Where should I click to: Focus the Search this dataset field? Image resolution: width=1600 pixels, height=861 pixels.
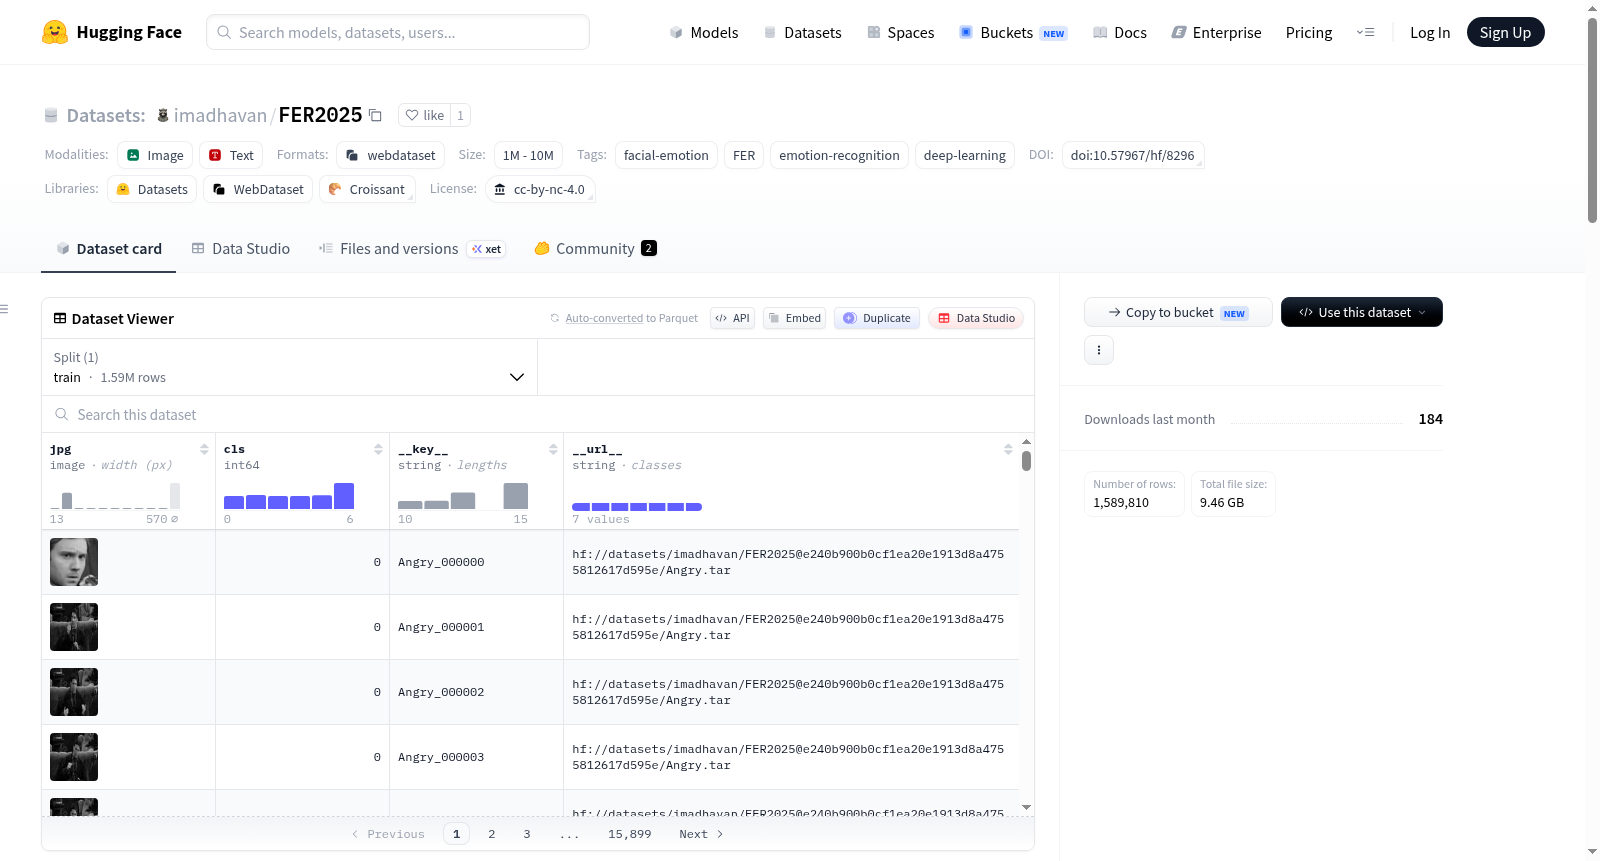(538, 414)
